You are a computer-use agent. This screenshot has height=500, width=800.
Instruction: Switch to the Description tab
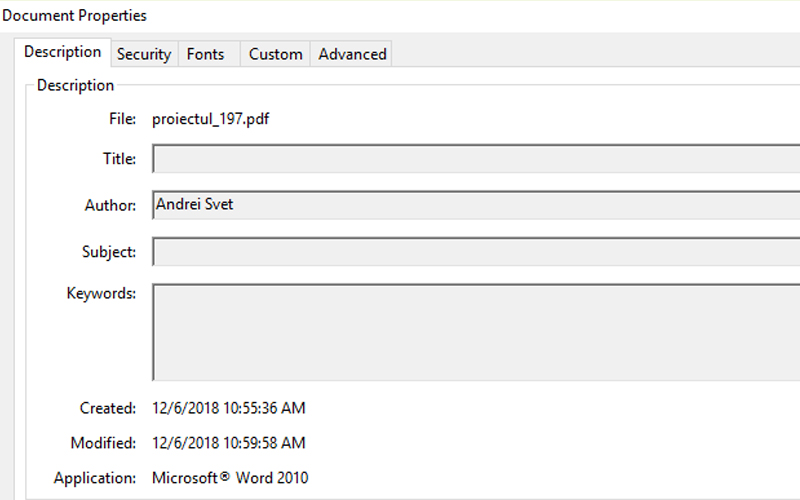(62, 52)
